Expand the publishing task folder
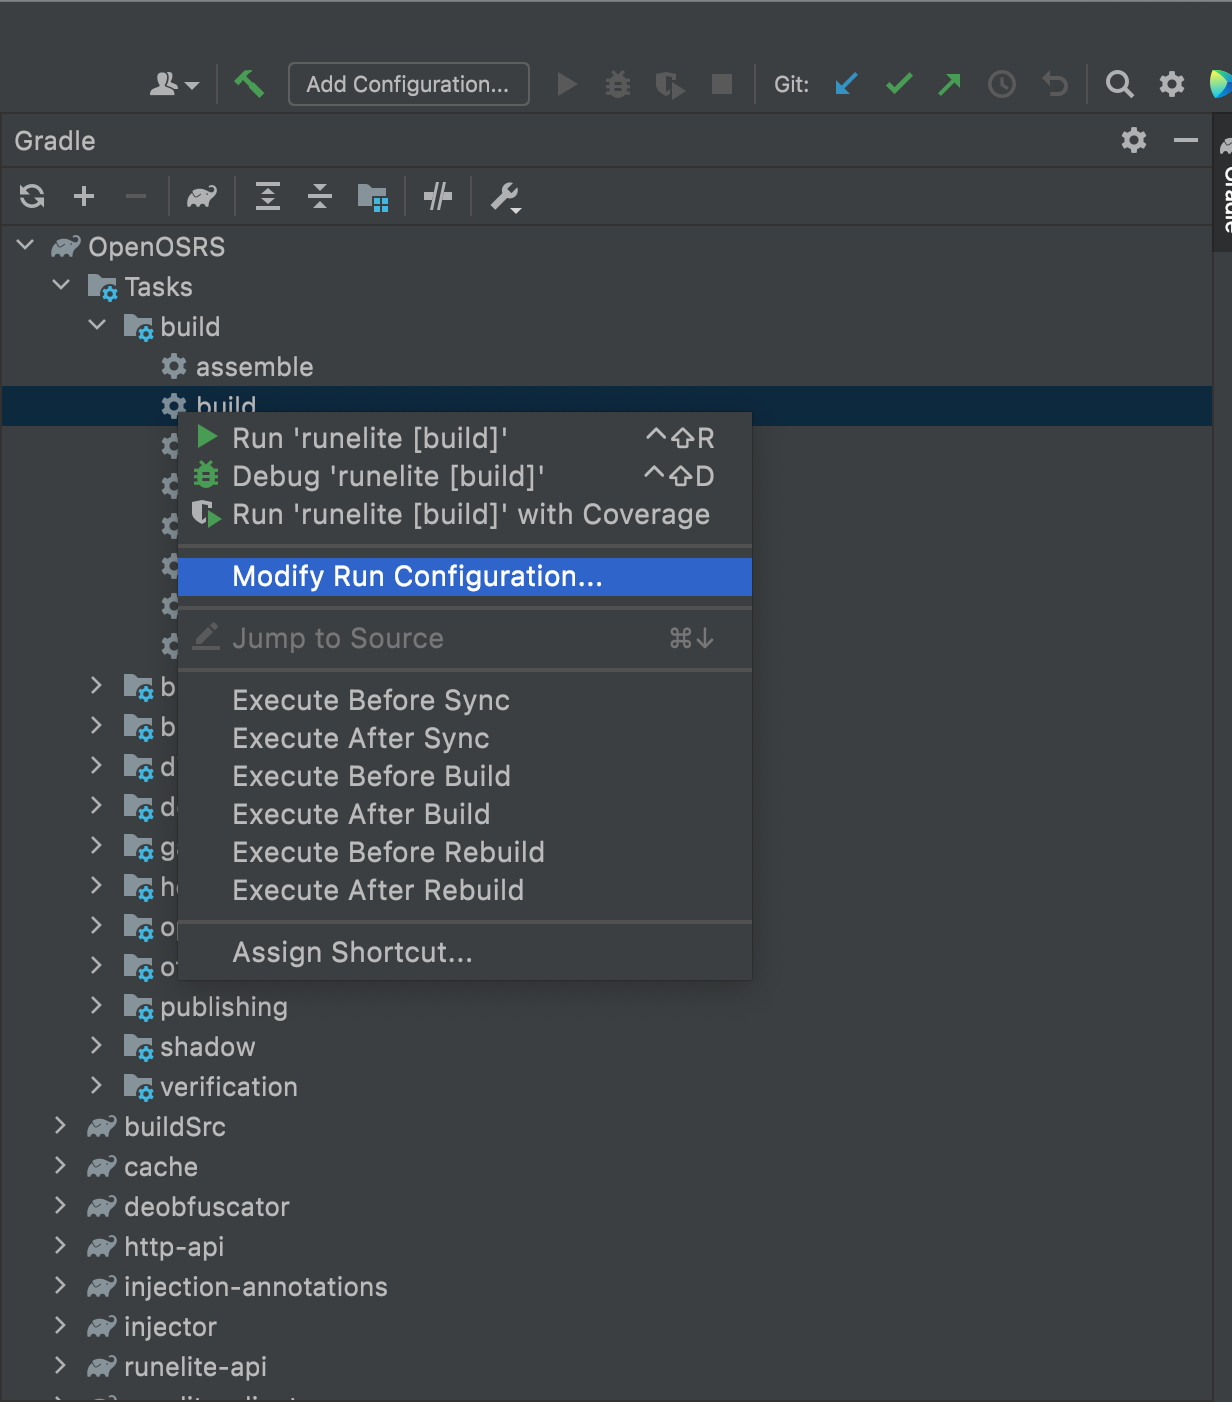This screenshot has height=1402, width=1232. point(96,1006)
